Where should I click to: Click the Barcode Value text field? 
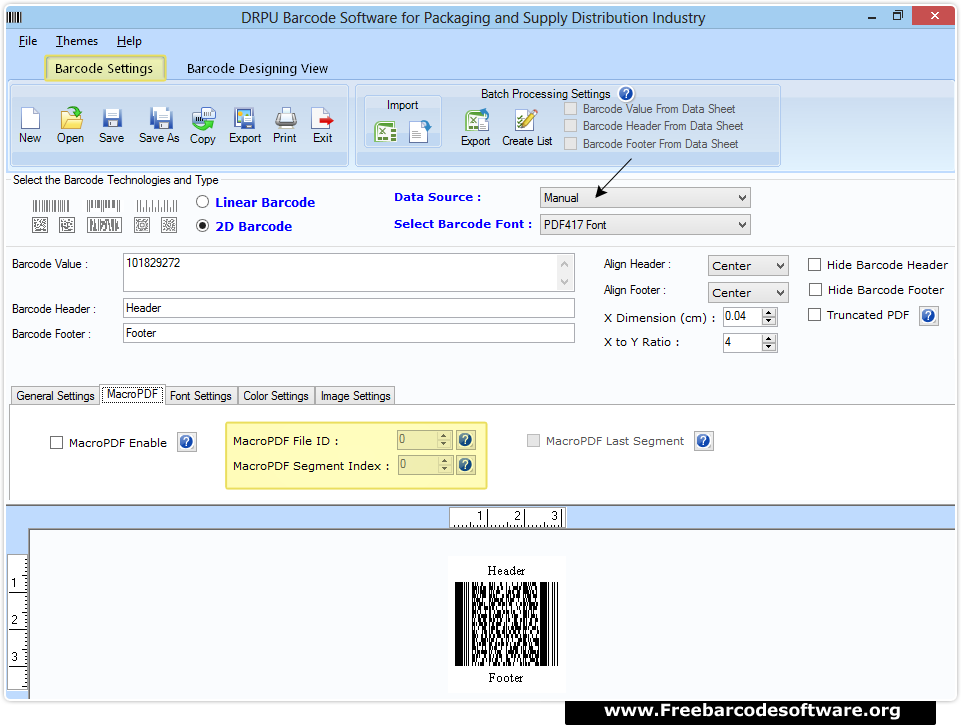(x=348, y=272)
